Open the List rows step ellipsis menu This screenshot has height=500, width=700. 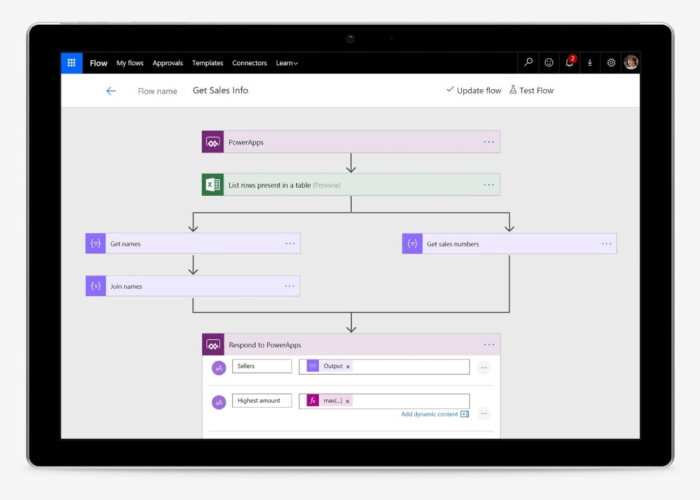point(489,185)
